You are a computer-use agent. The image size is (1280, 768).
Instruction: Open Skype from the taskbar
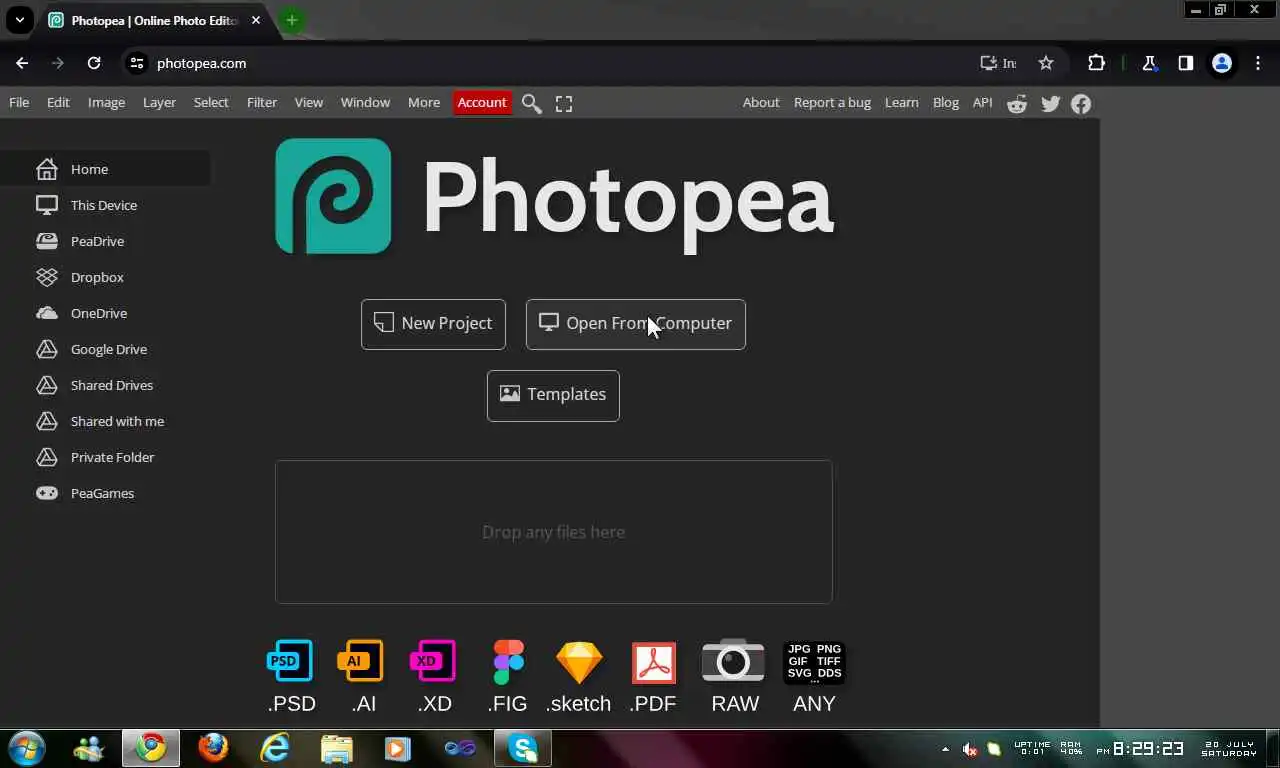coord(523,748)
